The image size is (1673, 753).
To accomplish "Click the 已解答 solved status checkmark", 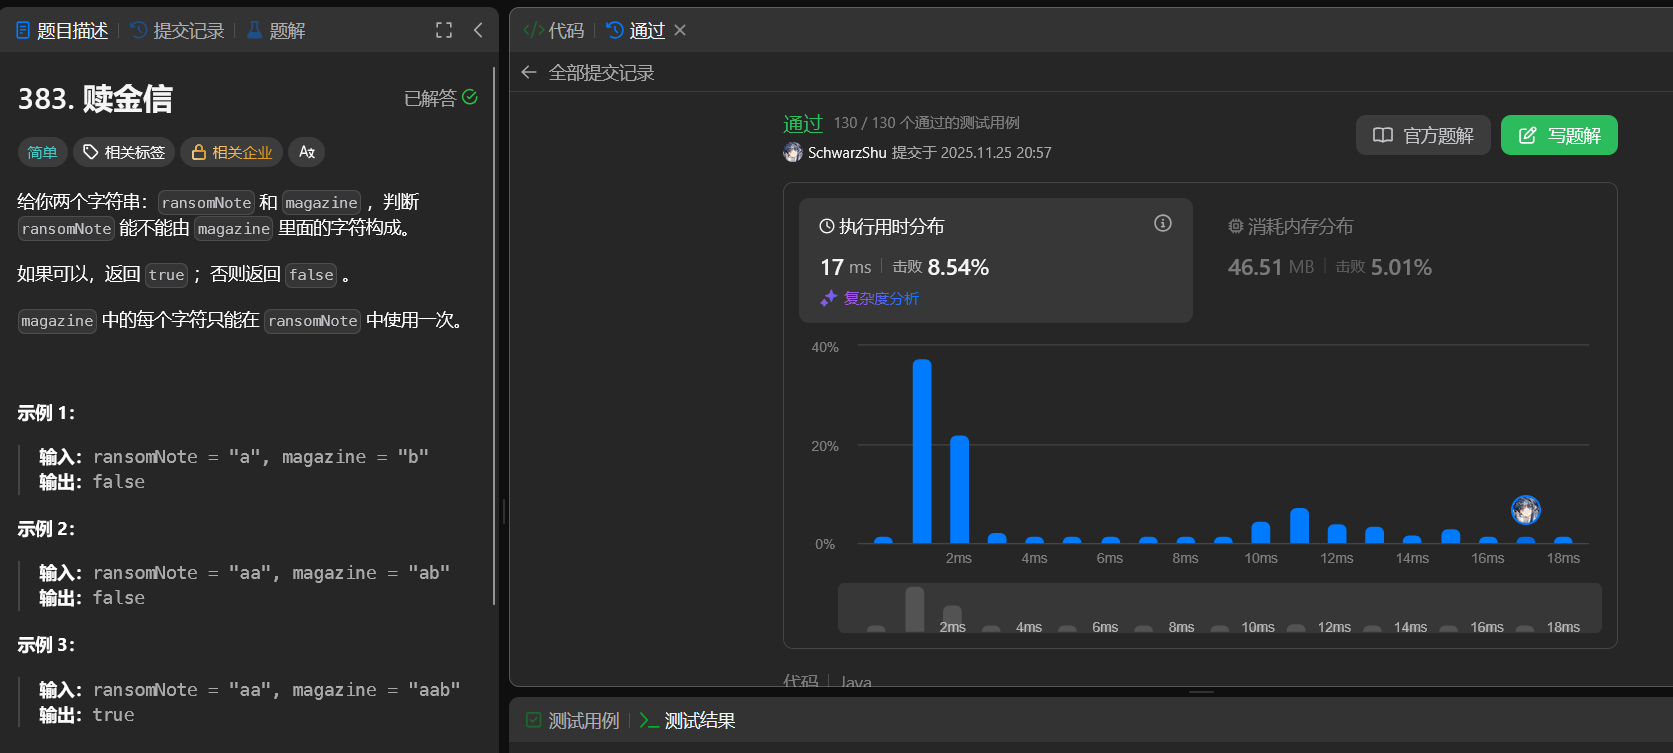I will tap(470, 97).
